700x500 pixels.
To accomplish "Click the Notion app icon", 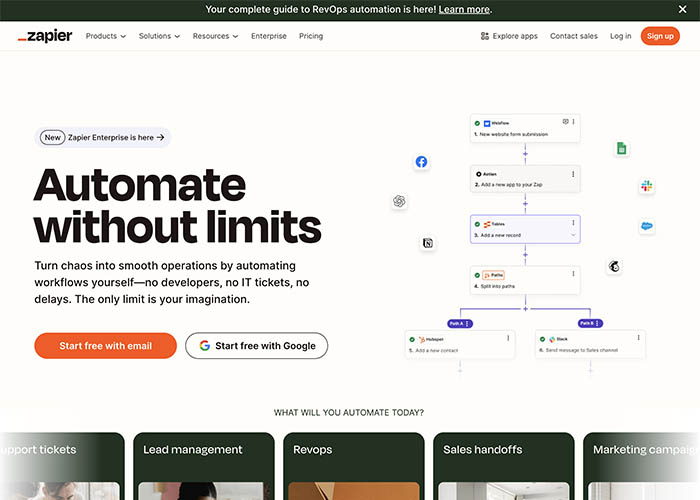I will tap(428, 243).
